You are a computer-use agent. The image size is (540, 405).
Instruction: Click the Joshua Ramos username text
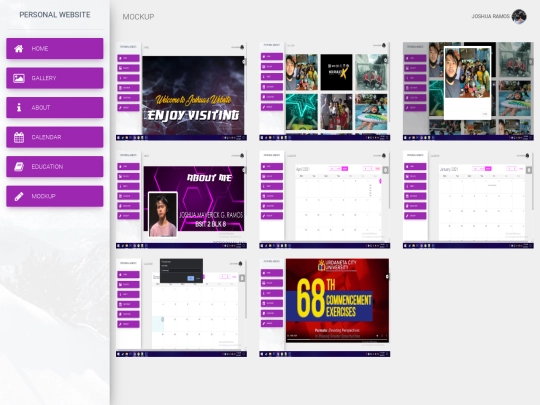click(x=490, y=16)
